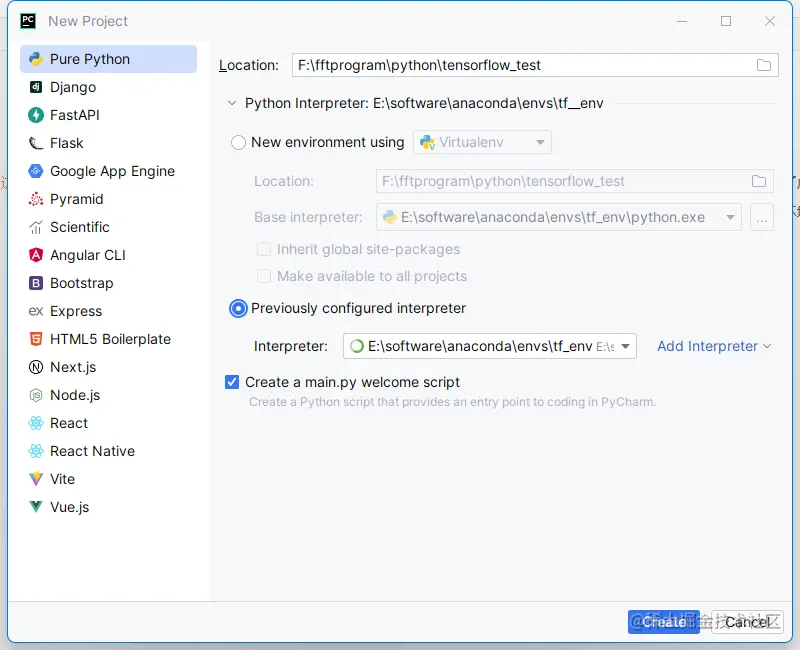Image resolution: width=800 pixels, height=650 pixels.
Task: Select the Vue.js logo icon
Action: point(36,507)
